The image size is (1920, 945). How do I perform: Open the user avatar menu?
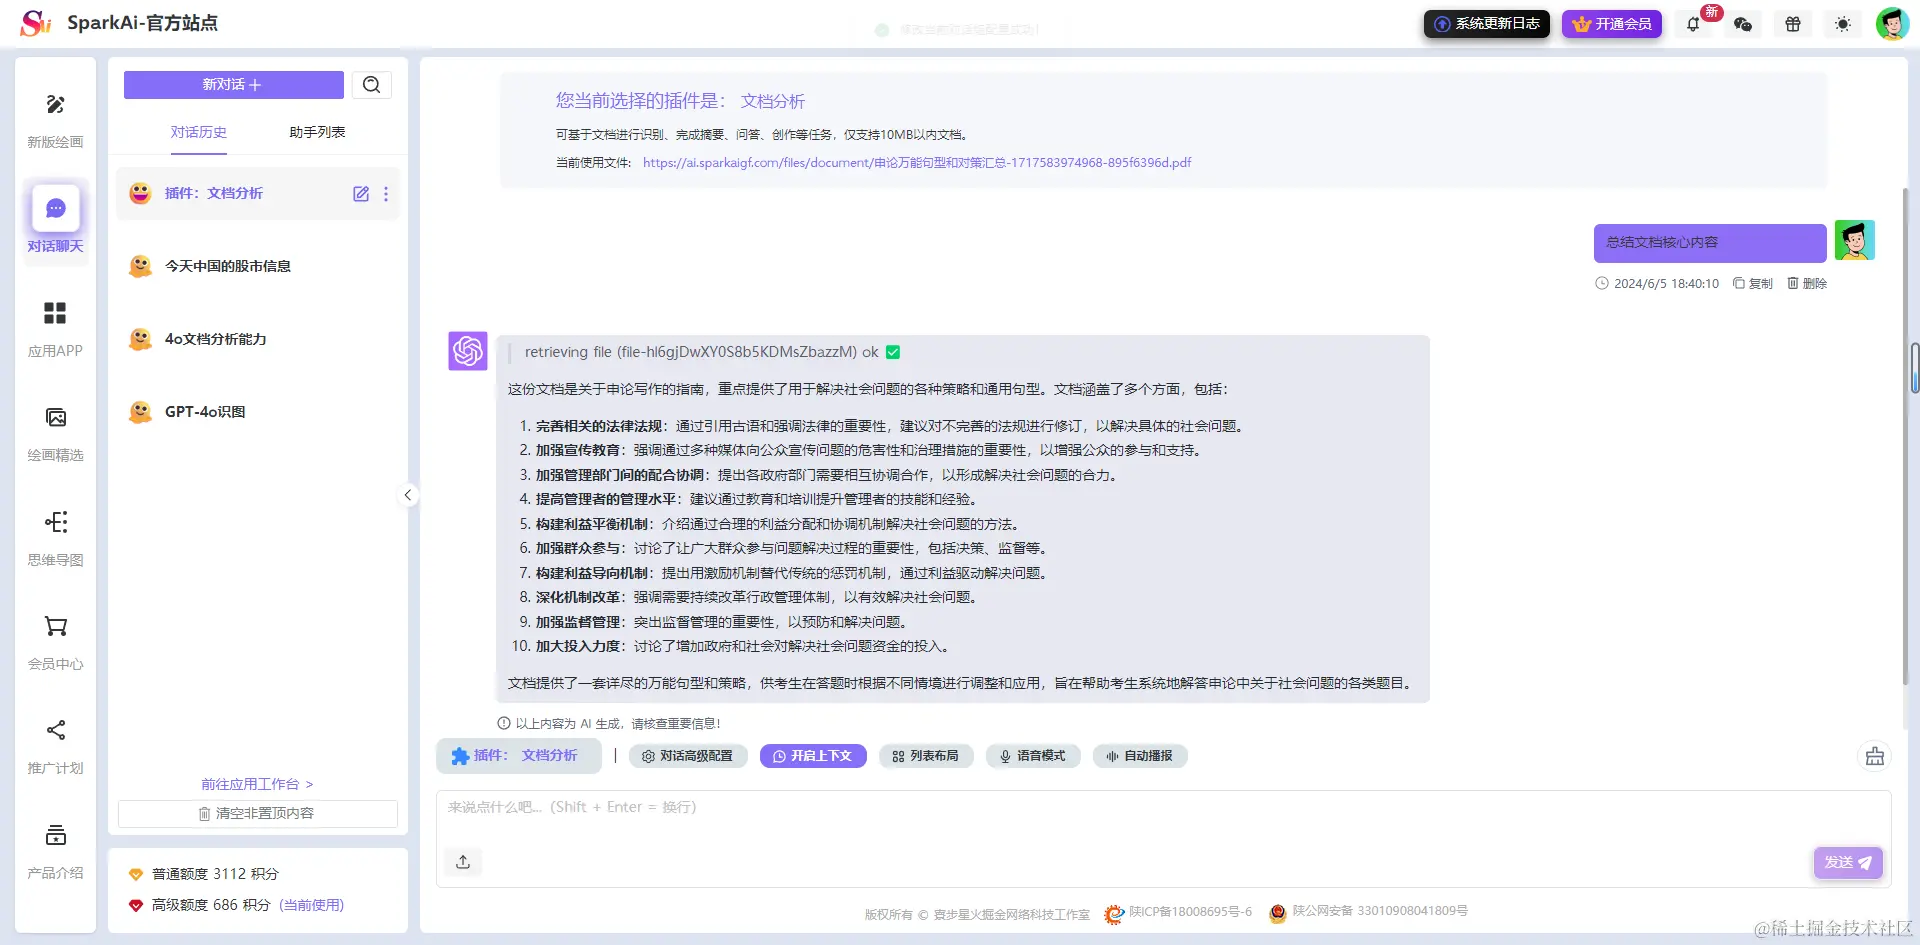pos(1893,23)
